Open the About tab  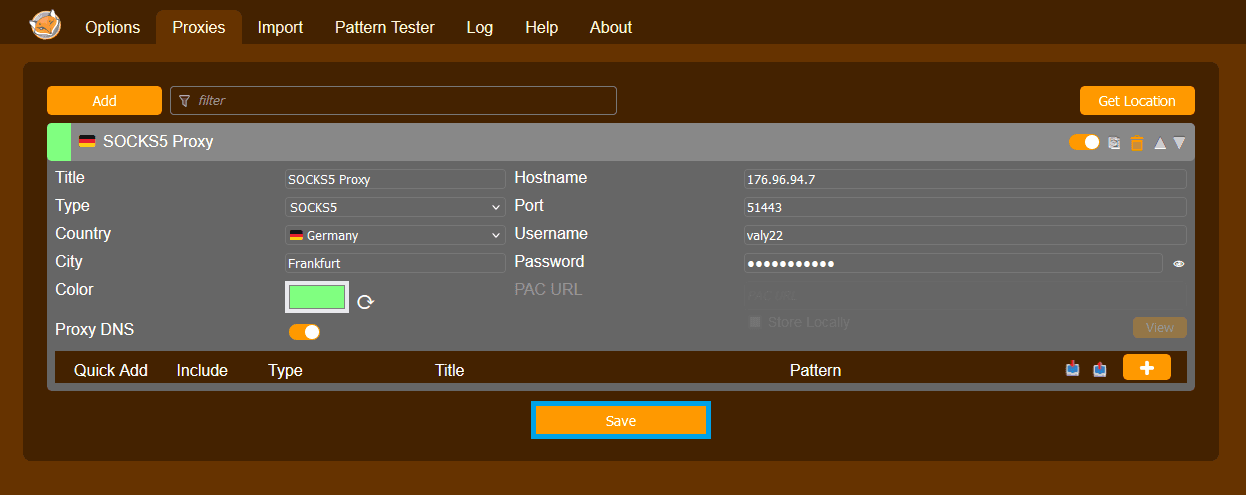pyautogui.click(x=611, y=27)
